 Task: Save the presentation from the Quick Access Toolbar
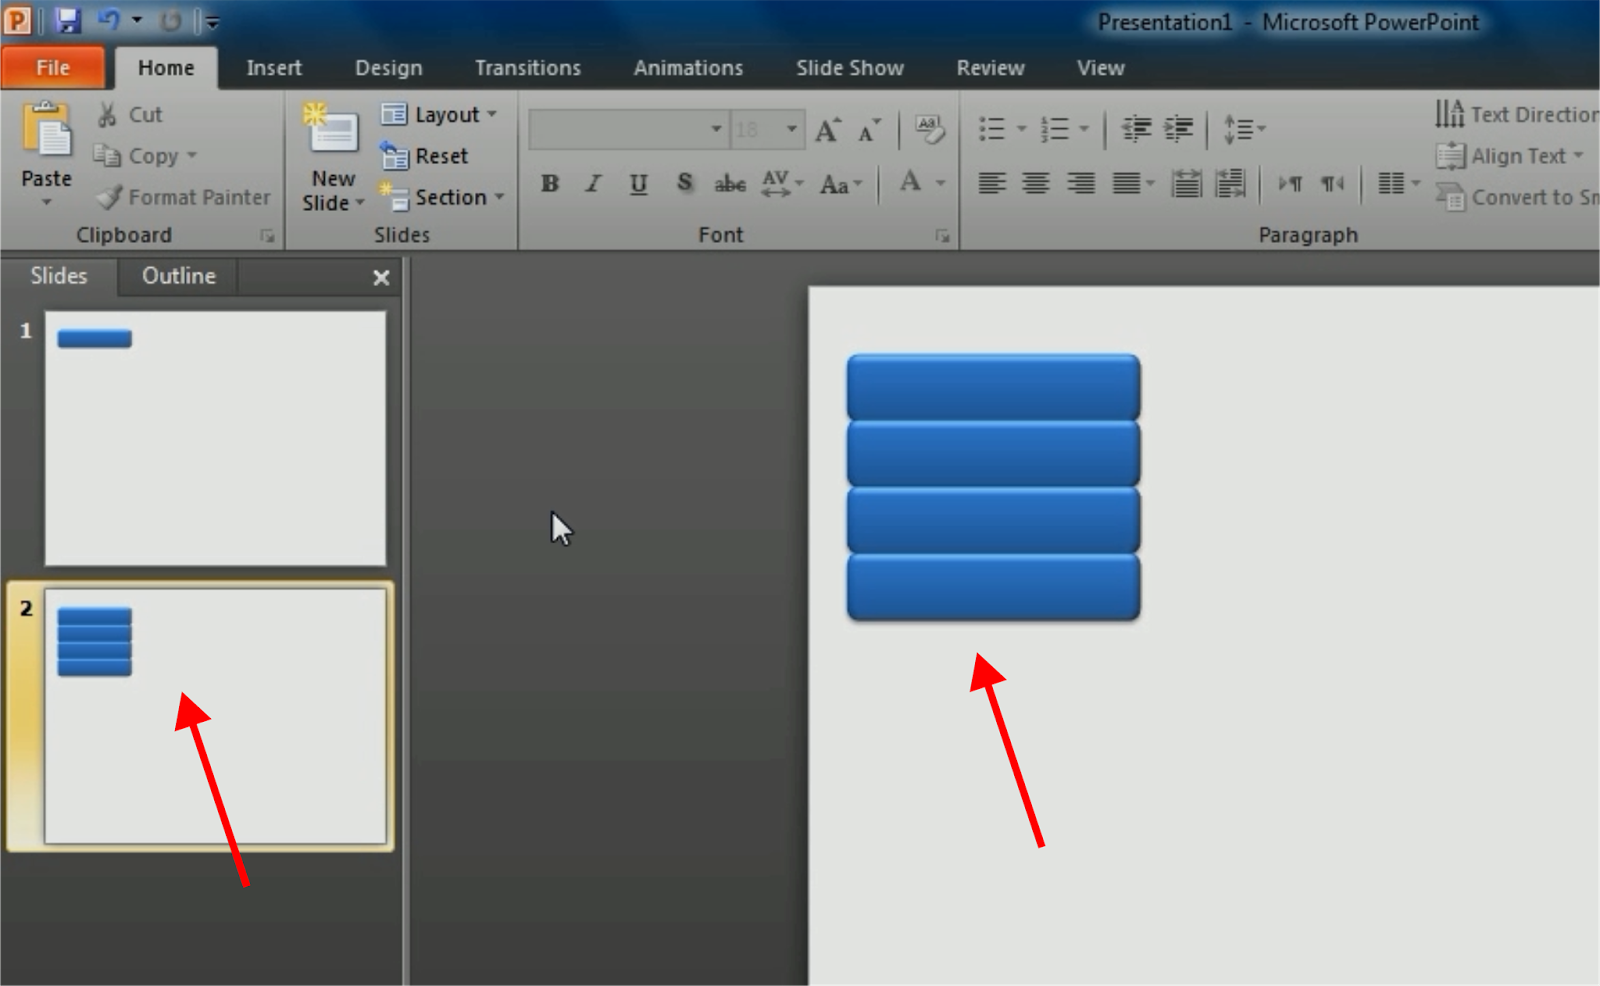point(67,20)
